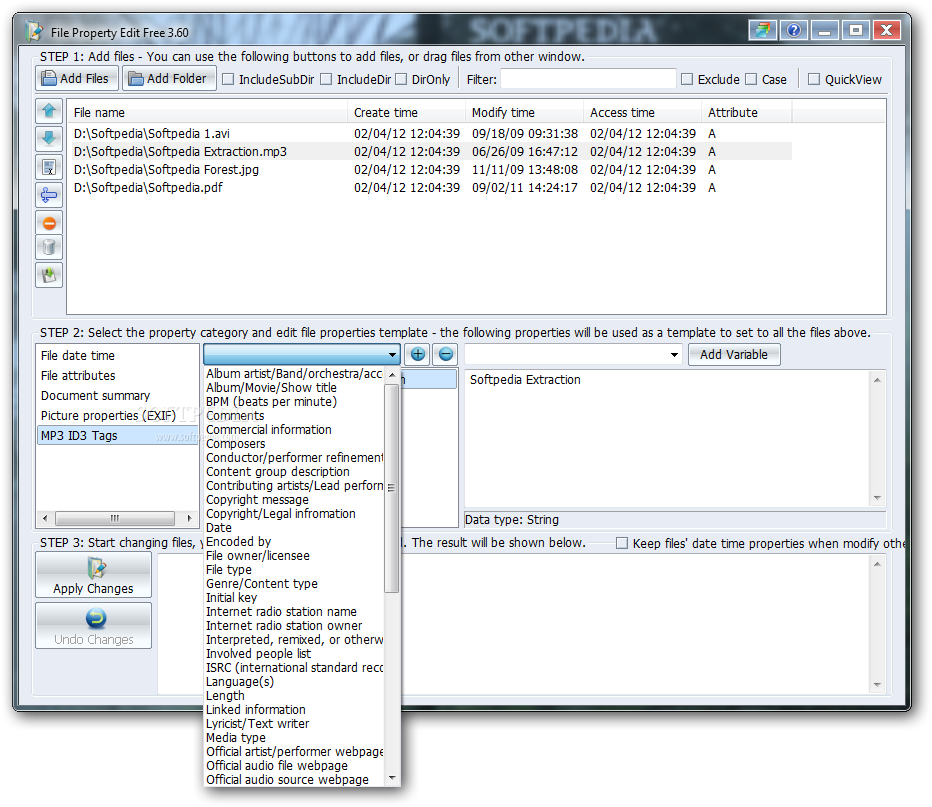This screenshot has height=807, width=932.
Task: Check the DirOnly option
Action: [x=401, y=80]
